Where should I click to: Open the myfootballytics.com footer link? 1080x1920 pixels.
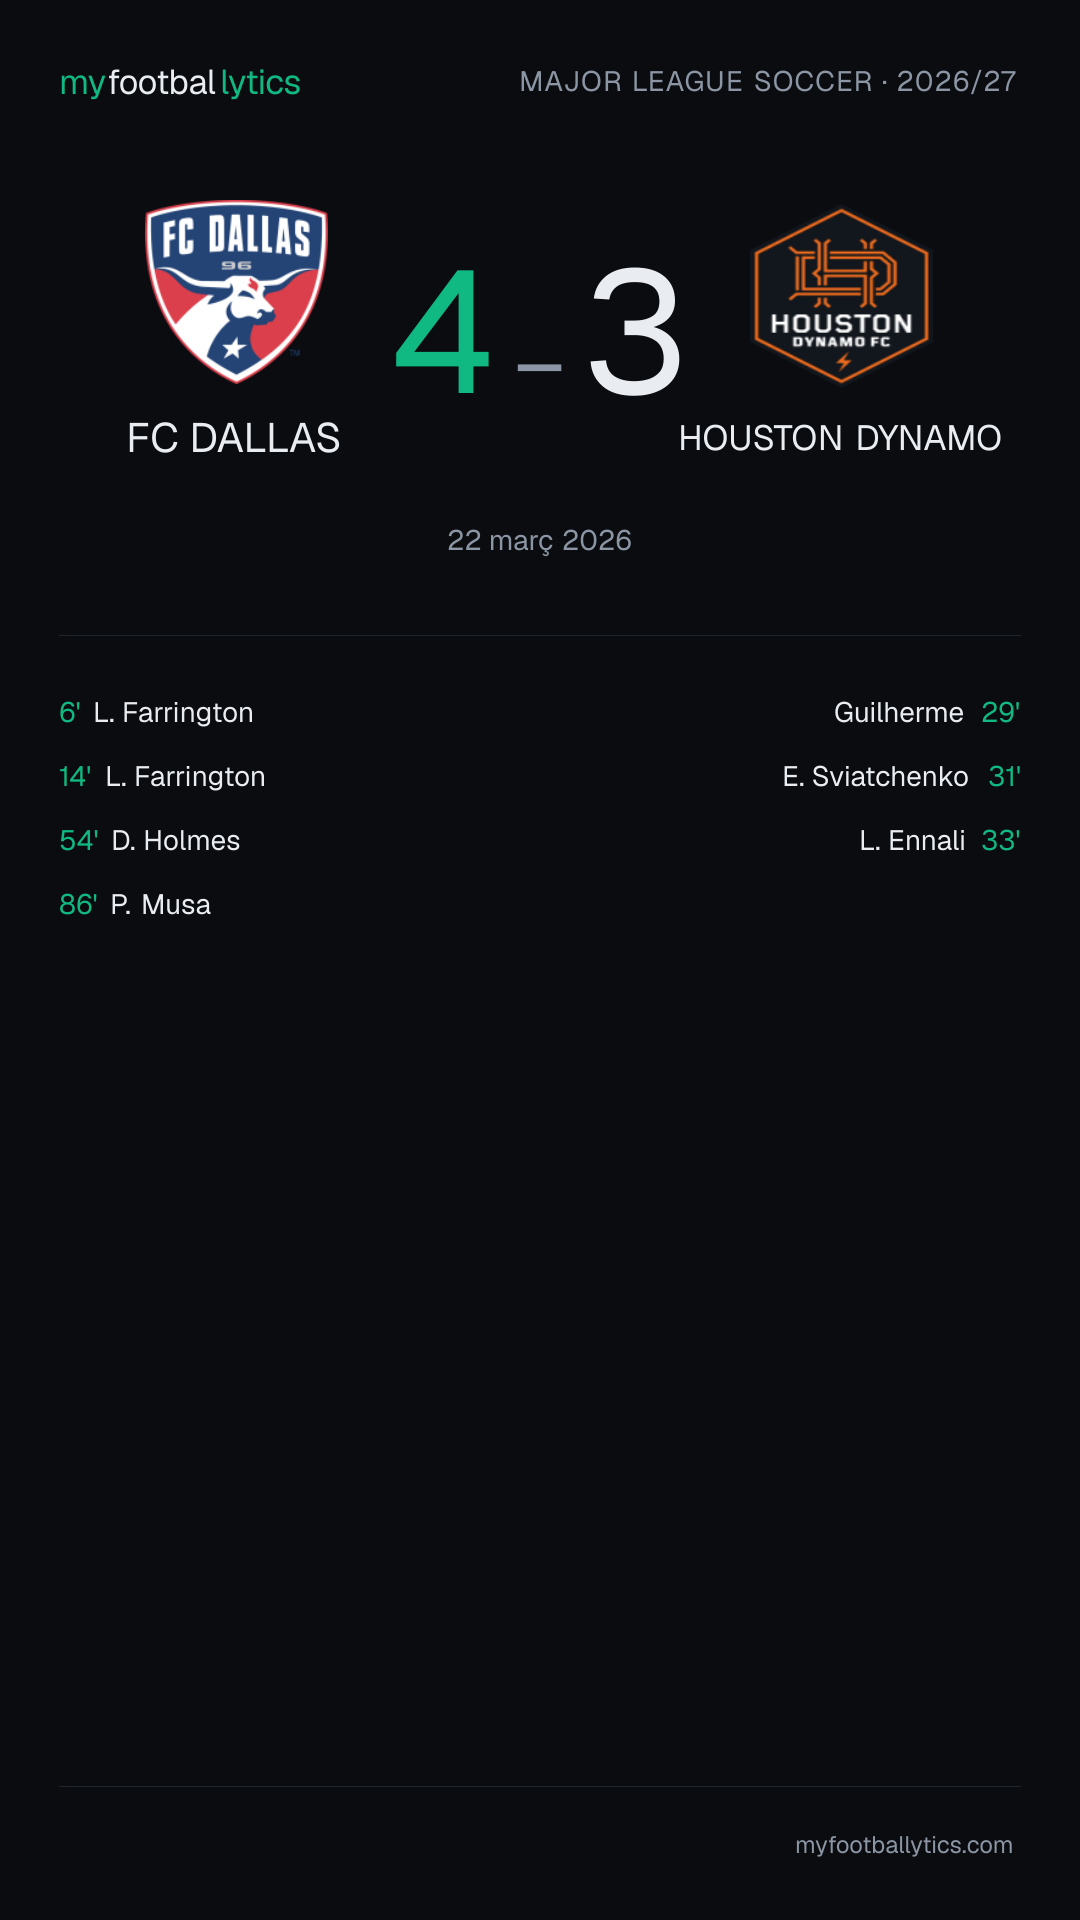point(904,1845)
